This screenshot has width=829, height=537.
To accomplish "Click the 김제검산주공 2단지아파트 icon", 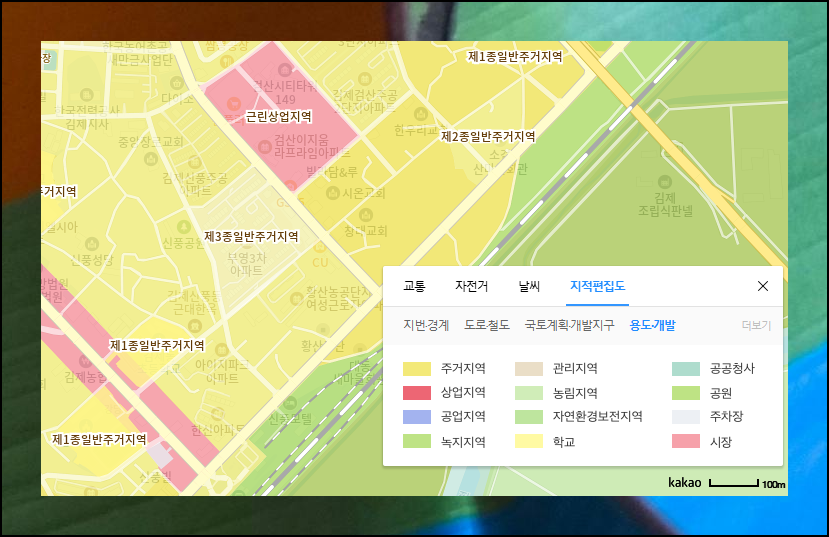I will 365,80.
